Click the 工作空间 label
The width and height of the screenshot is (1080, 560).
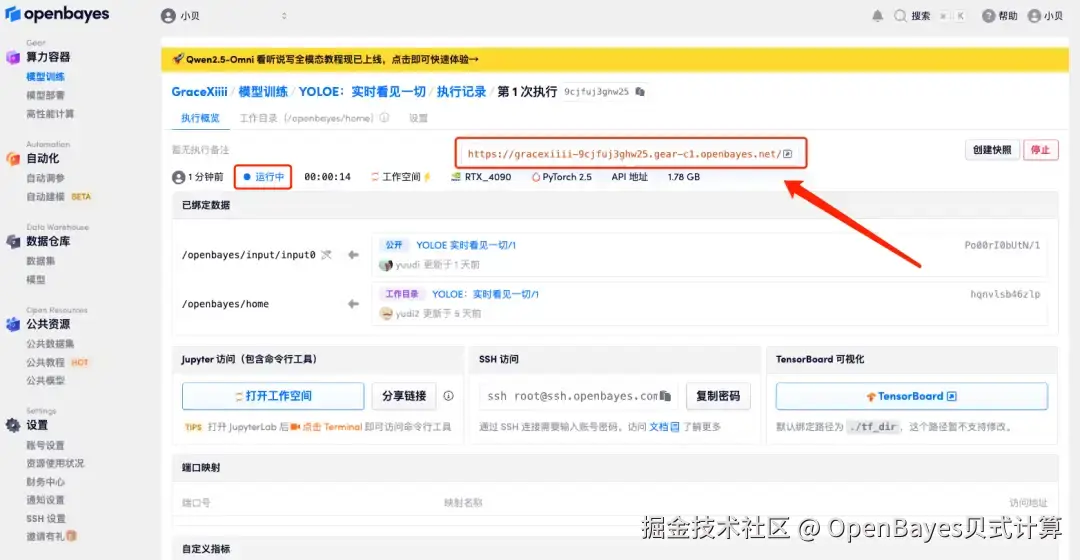(401, 177)
